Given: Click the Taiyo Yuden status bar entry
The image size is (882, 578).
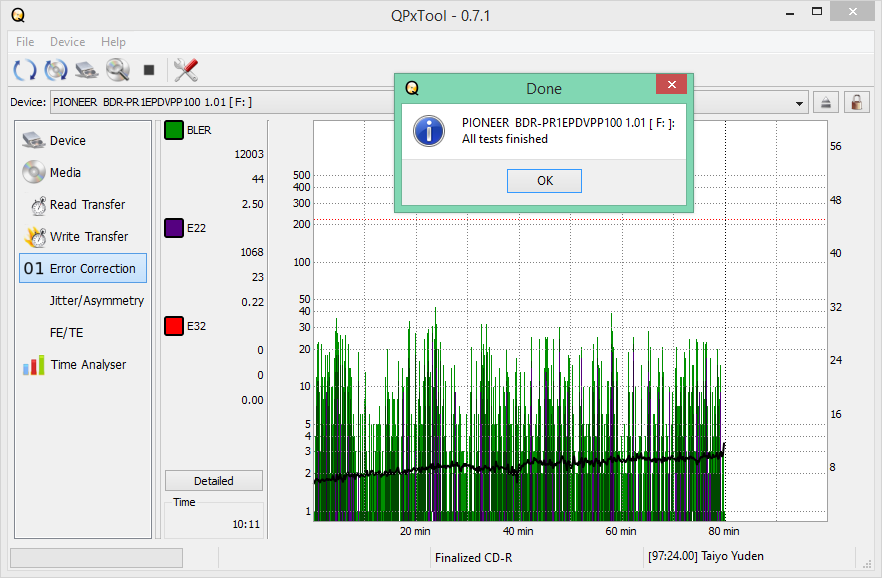Looking at the screenshot, I should point(706,556).
